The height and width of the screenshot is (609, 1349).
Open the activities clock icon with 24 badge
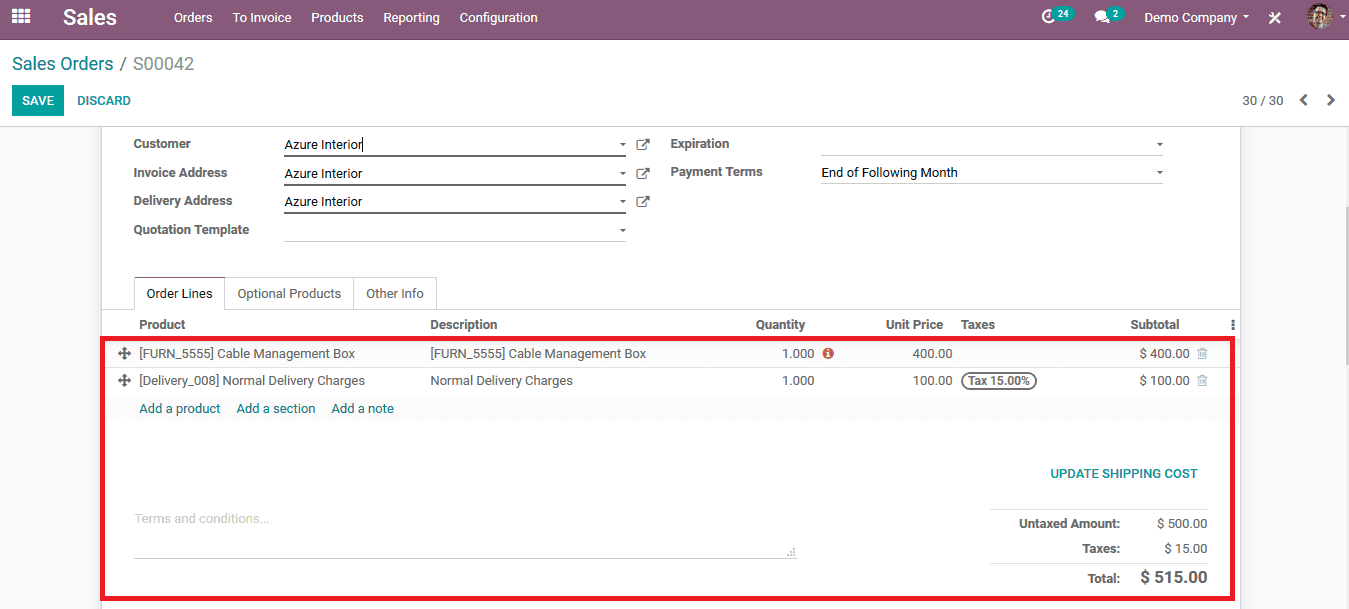(x=1056, y=16)
